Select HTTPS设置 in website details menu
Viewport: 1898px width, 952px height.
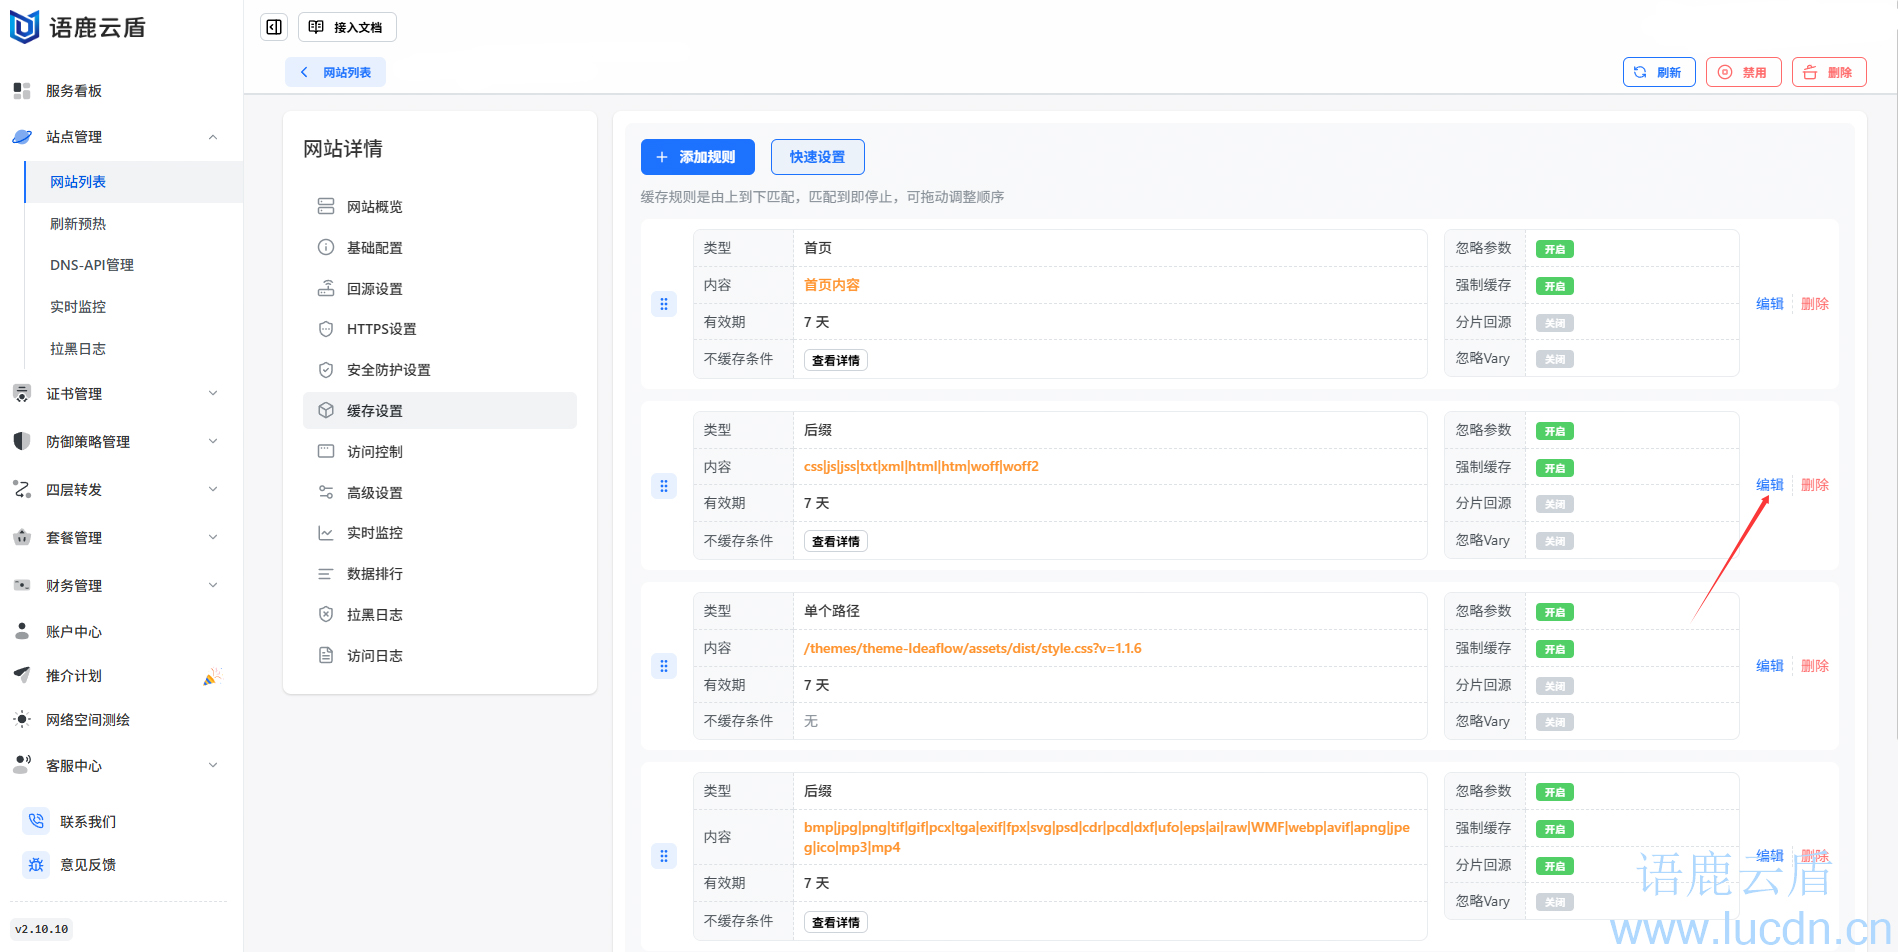click(381, 329)
